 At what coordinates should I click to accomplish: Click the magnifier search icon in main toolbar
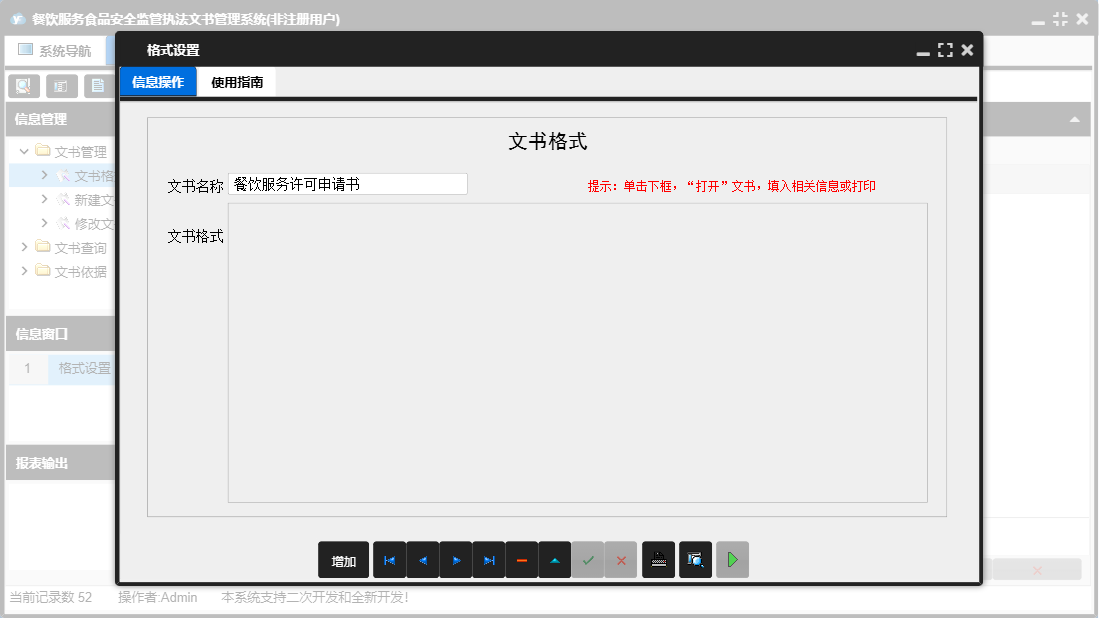pyautogui.click(x=24, y=86)
